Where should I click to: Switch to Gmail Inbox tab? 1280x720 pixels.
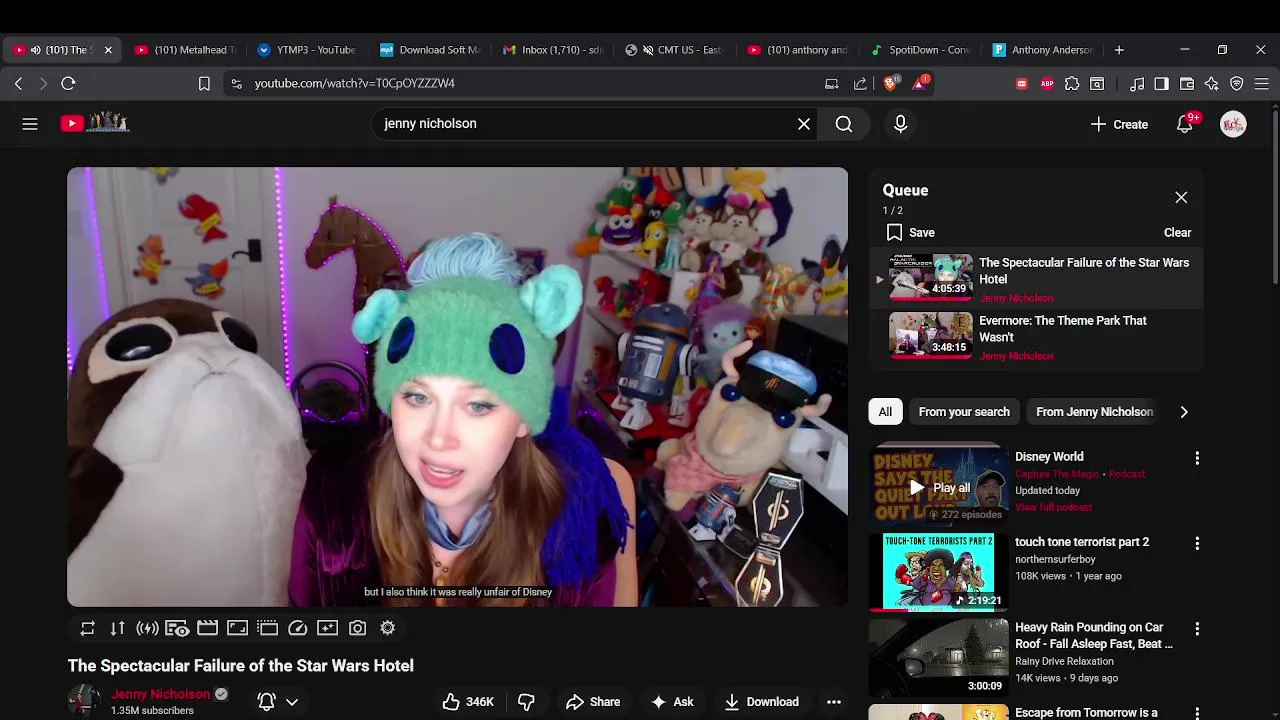pos(553,50)
